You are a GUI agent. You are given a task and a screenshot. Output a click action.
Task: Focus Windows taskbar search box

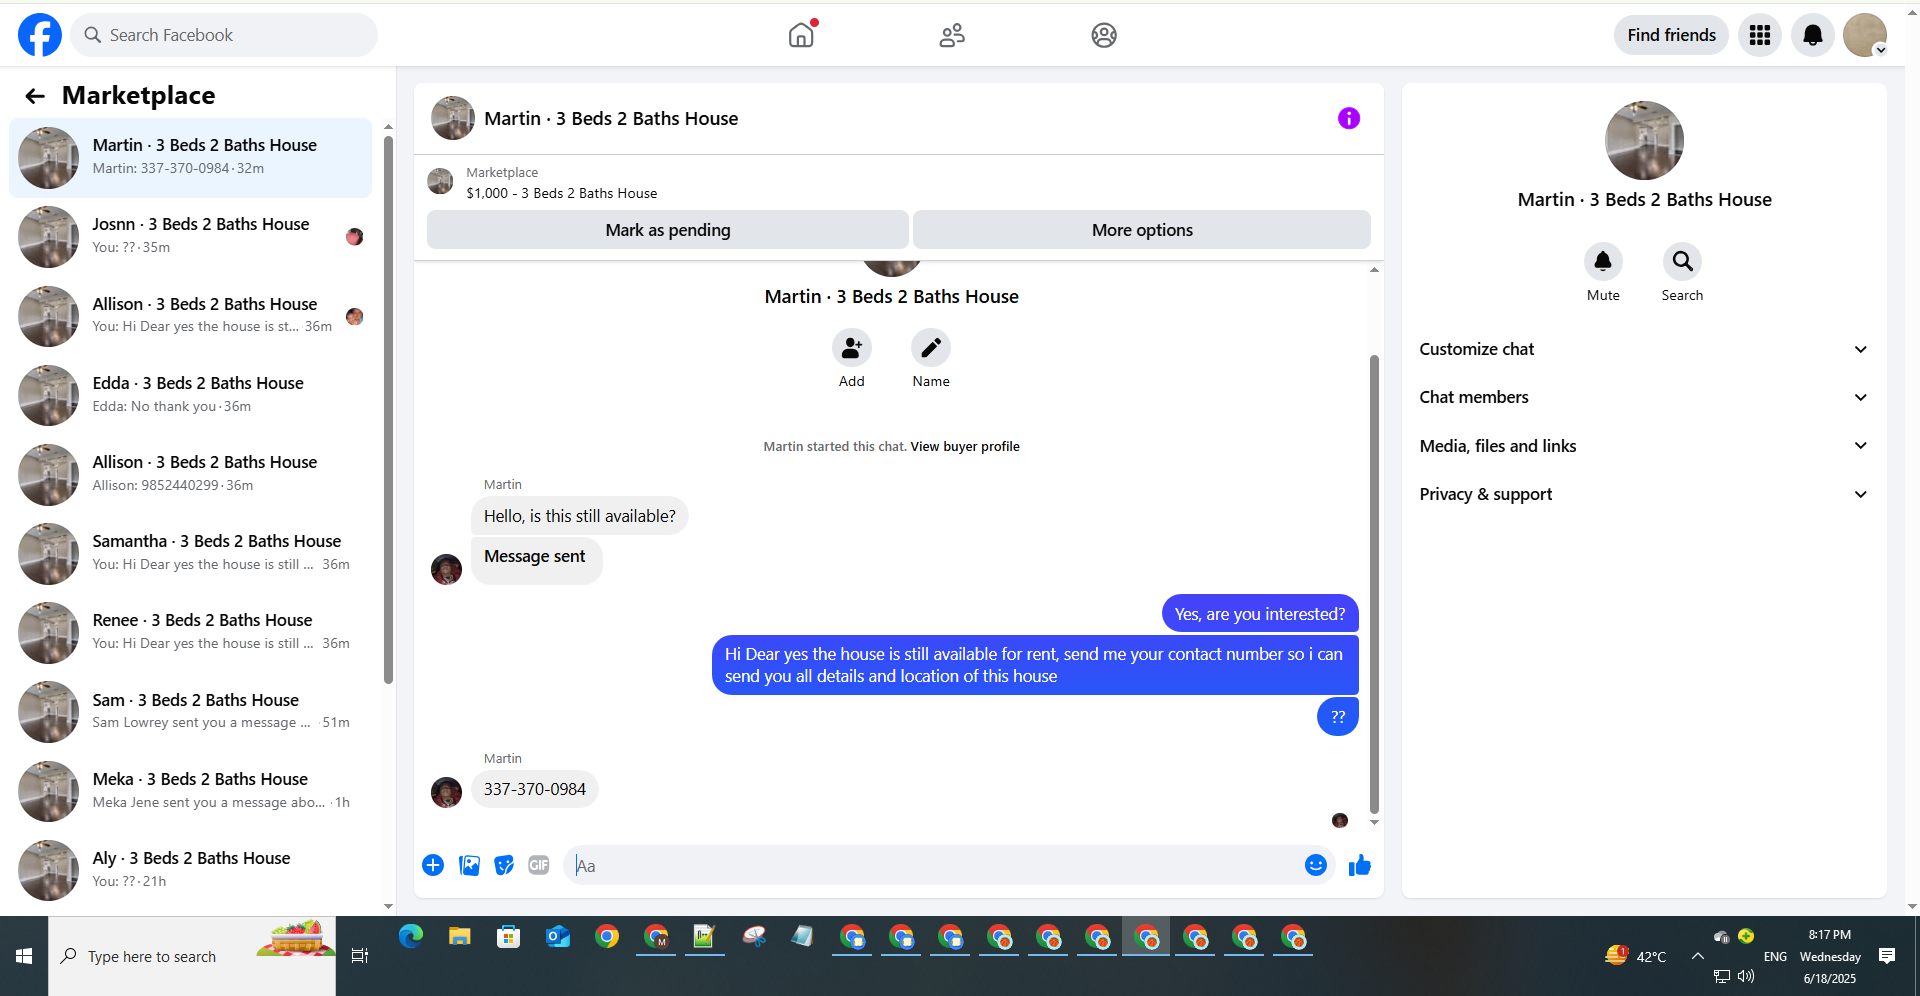pyautogui.click(x=192, y=956)
